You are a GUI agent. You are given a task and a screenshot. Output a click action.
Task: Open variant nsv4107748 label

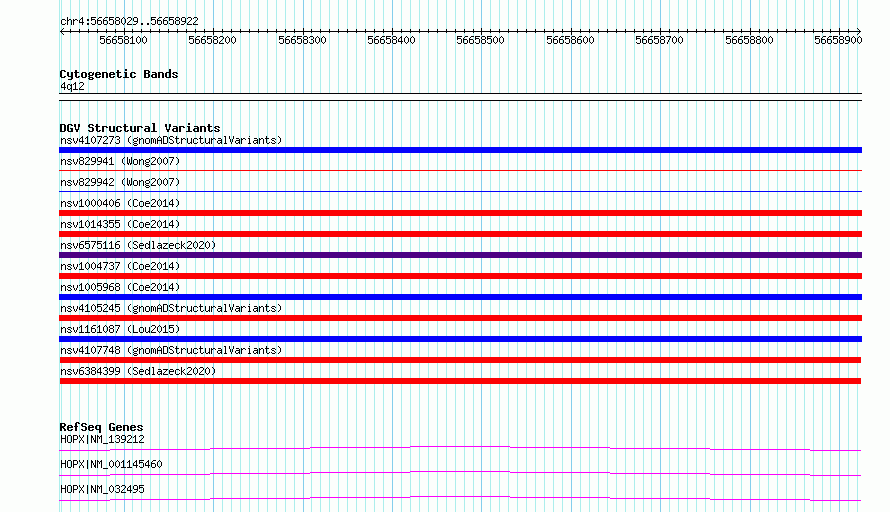[x=171, y=350]
